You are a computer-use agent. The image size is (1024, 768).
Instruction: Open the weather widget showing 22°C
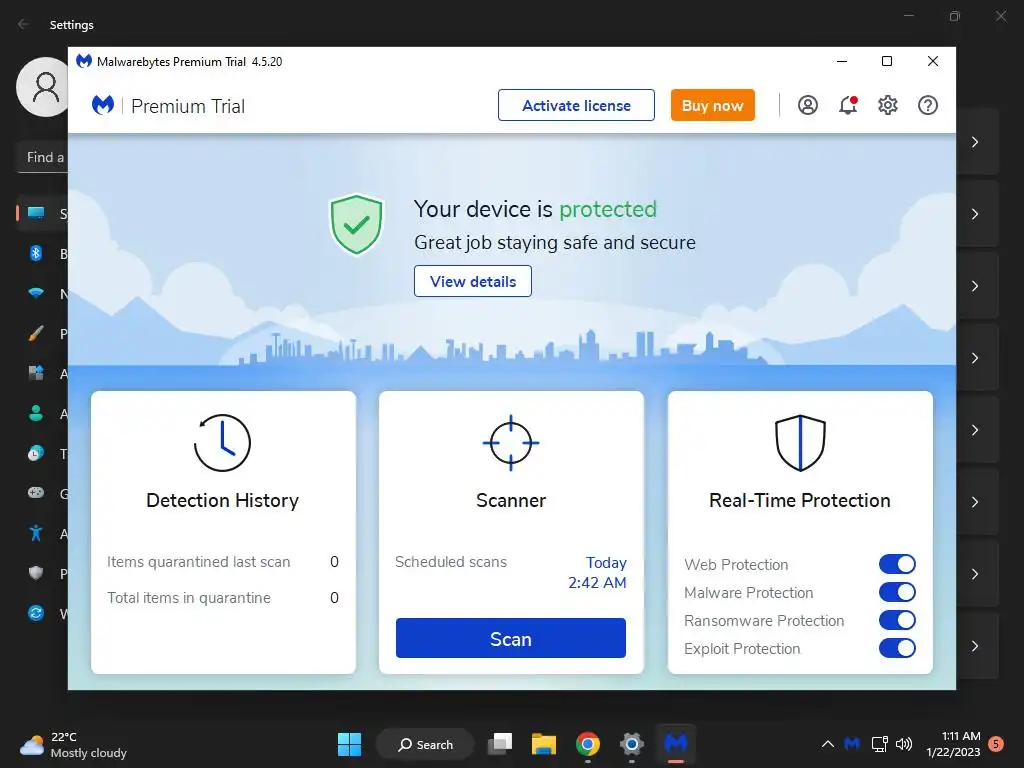(x=74, y=744)
